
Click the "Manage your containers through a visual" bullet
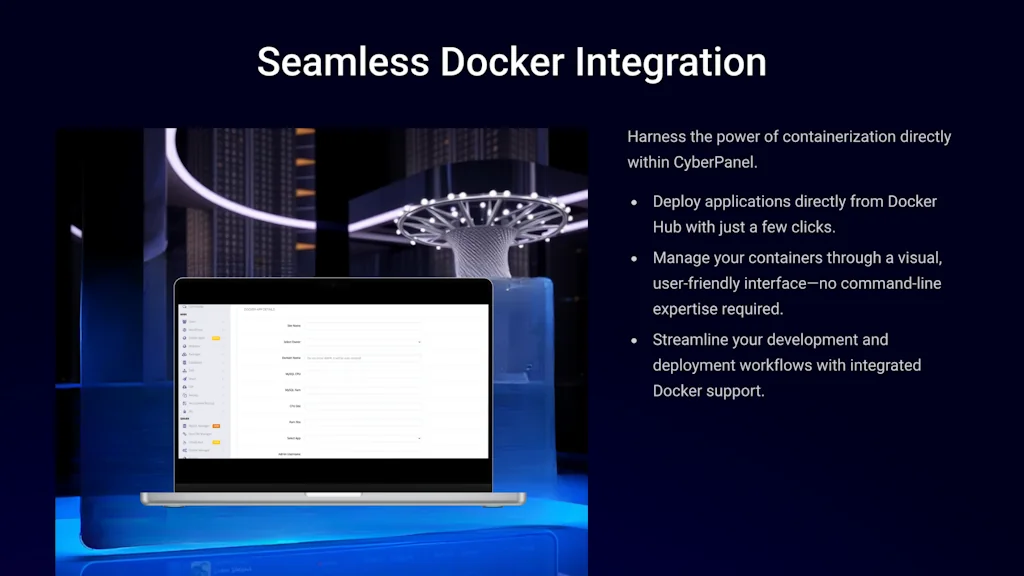coord(797,283)
